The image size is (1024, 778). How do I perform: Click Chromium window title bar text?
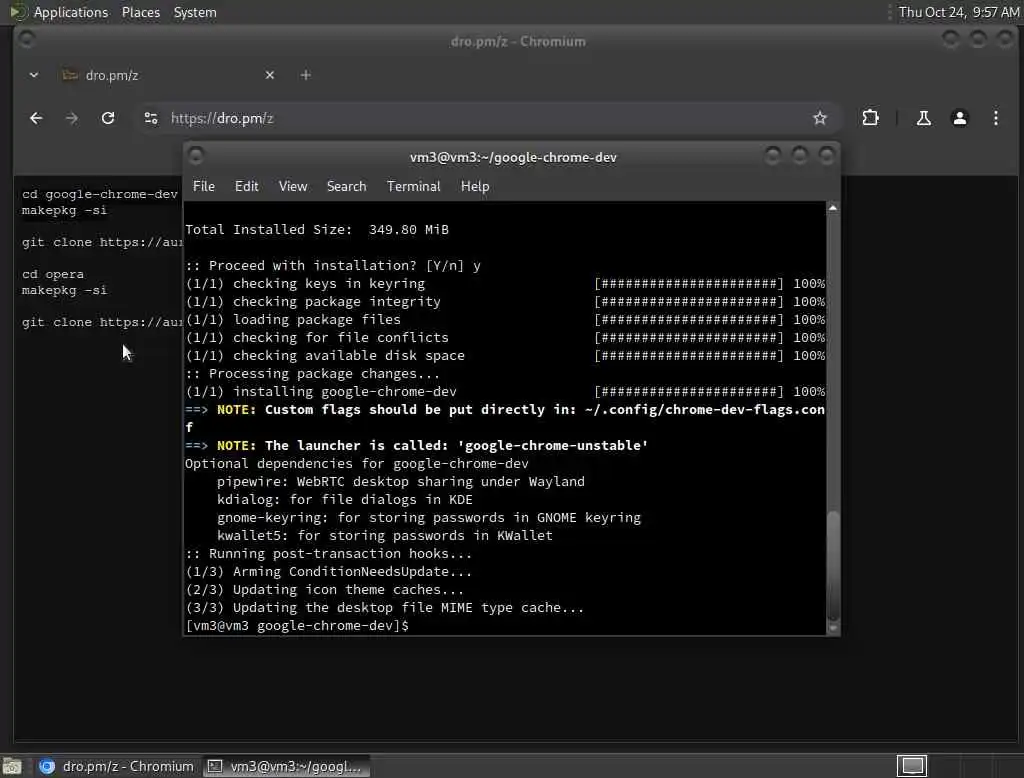pyautogui.click(x=518, y=41)
